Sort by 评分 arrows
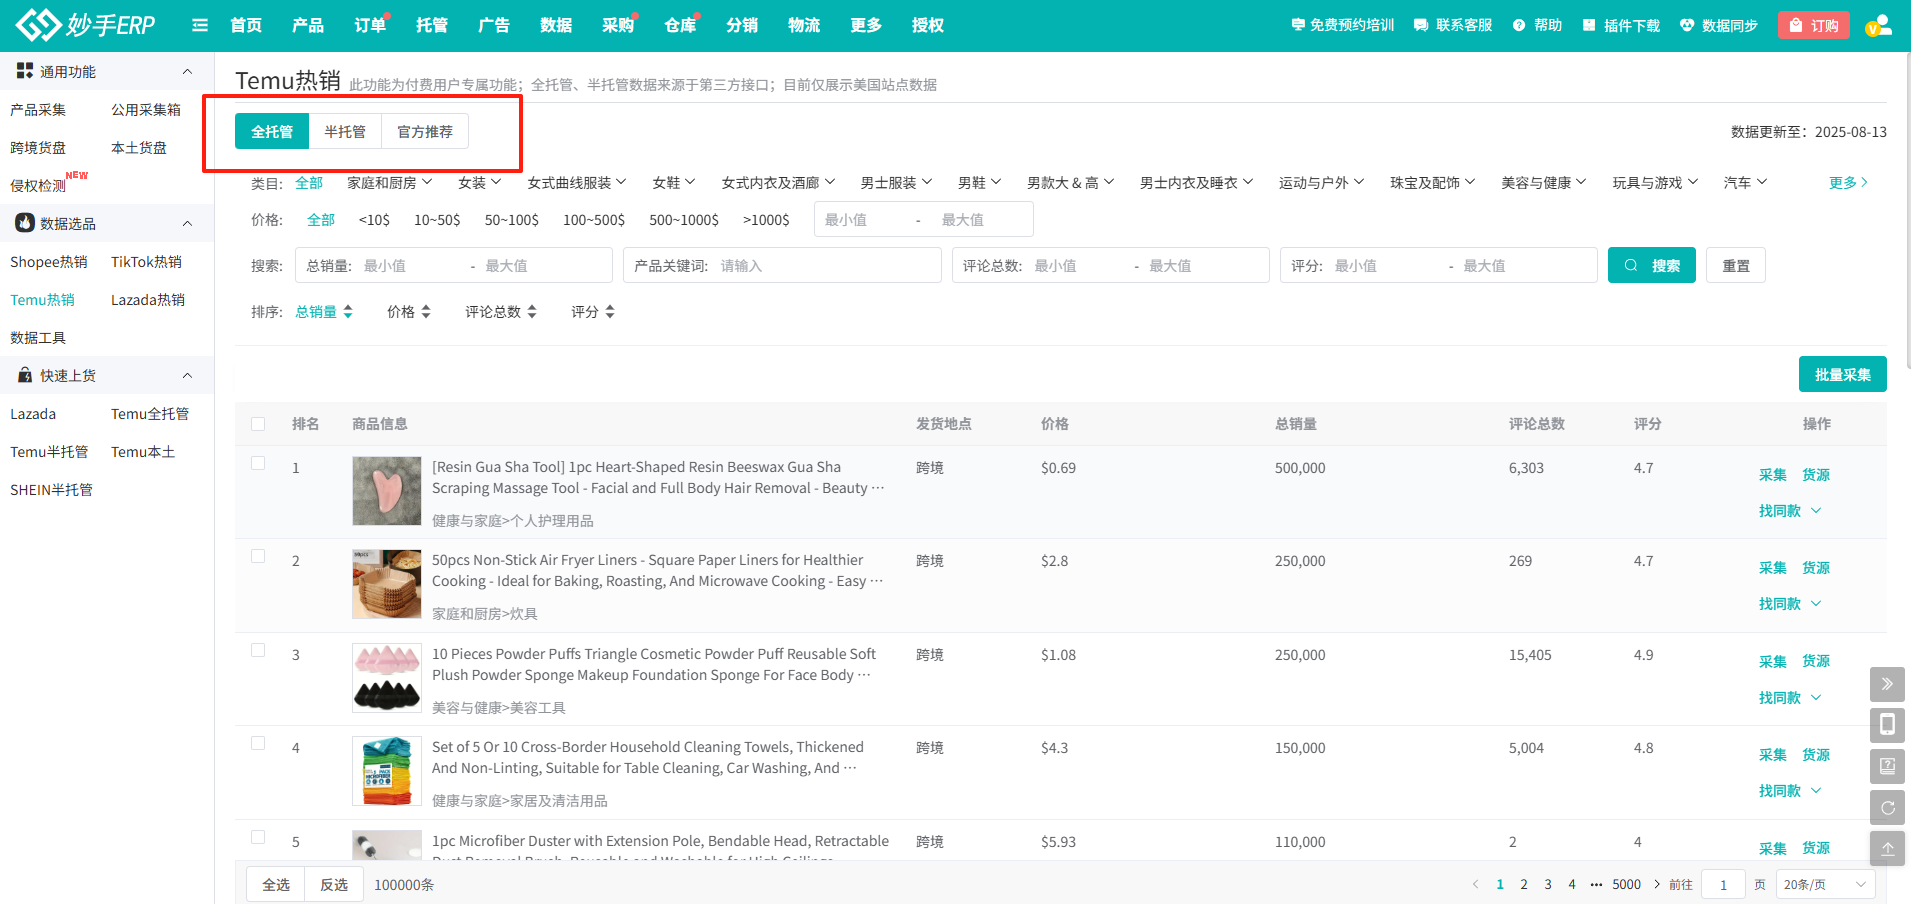 [610, 312]
